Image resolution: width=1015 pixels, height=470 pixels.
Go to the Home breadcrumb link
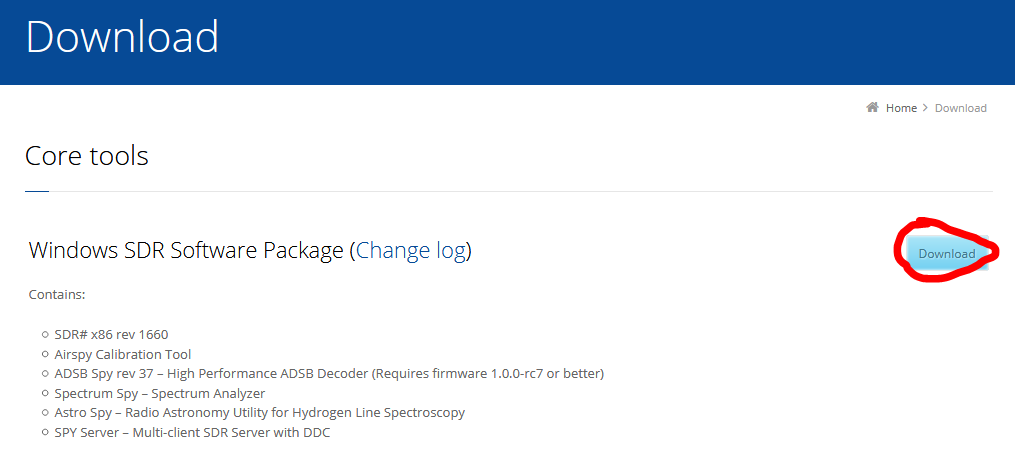901,108
